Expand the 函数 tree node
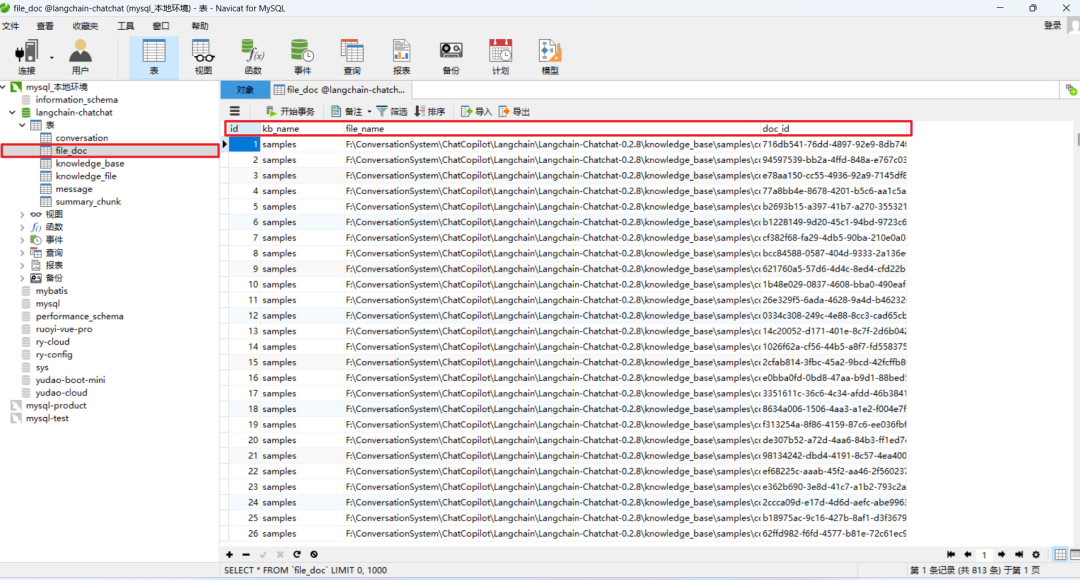This screenshot has height=580, width=1080. point(23,227)
